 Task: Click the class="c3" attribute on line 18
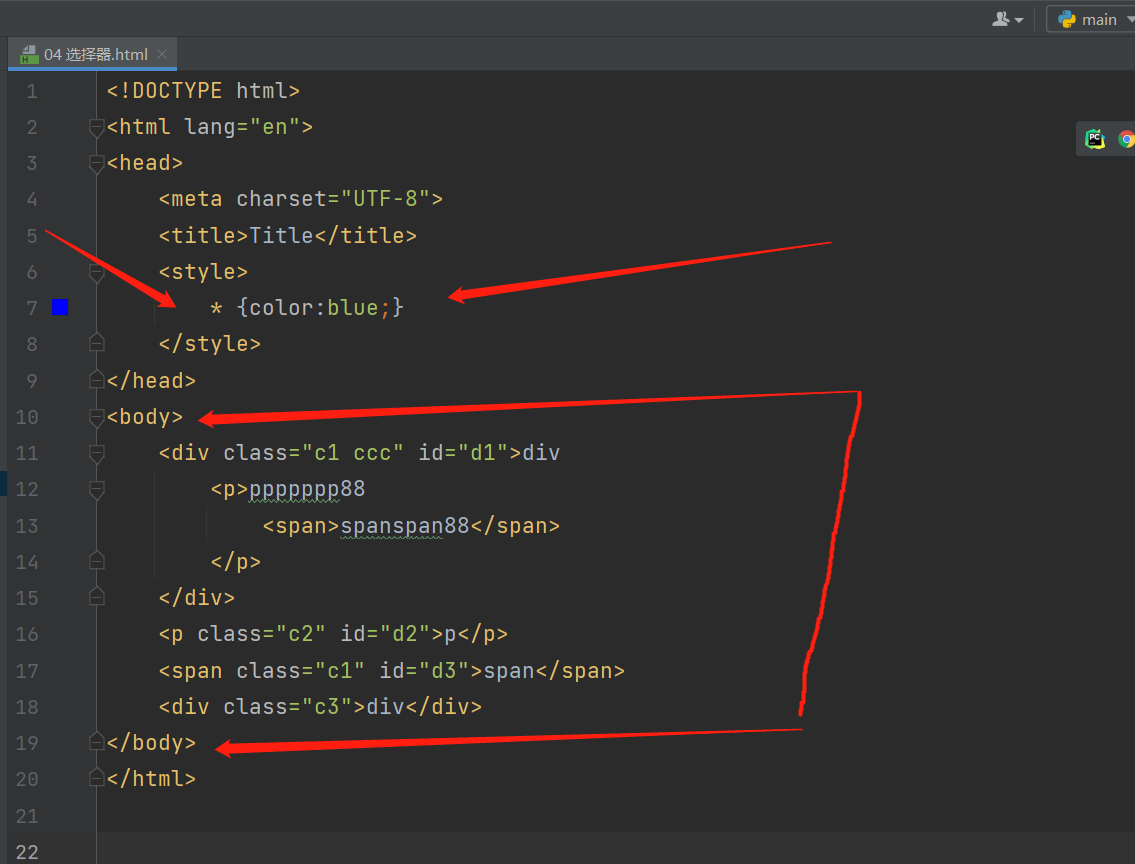(287, 706)
